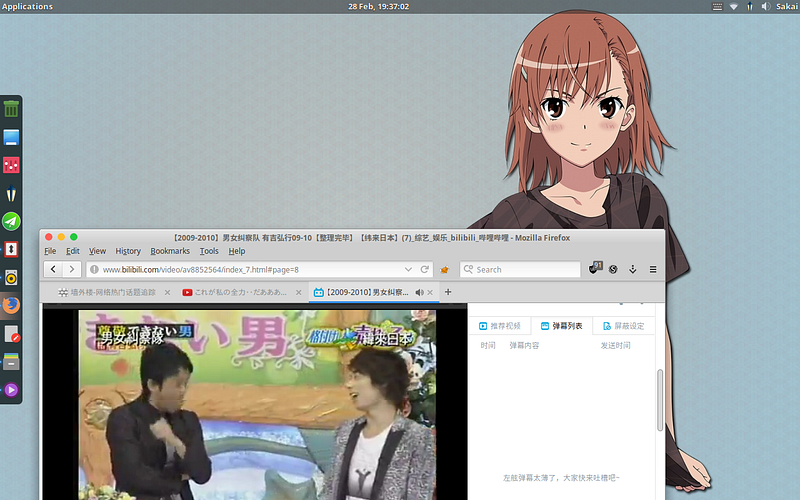The image size is (800, 500).
Task: Open the Edit menu
Action: (x=72, y=251)
